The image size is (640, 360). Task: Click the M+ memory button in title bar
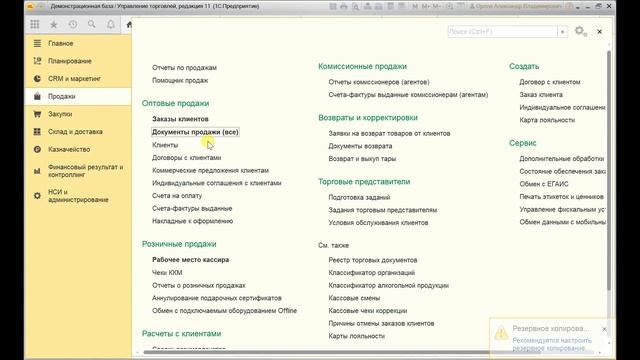coord(426,6)
